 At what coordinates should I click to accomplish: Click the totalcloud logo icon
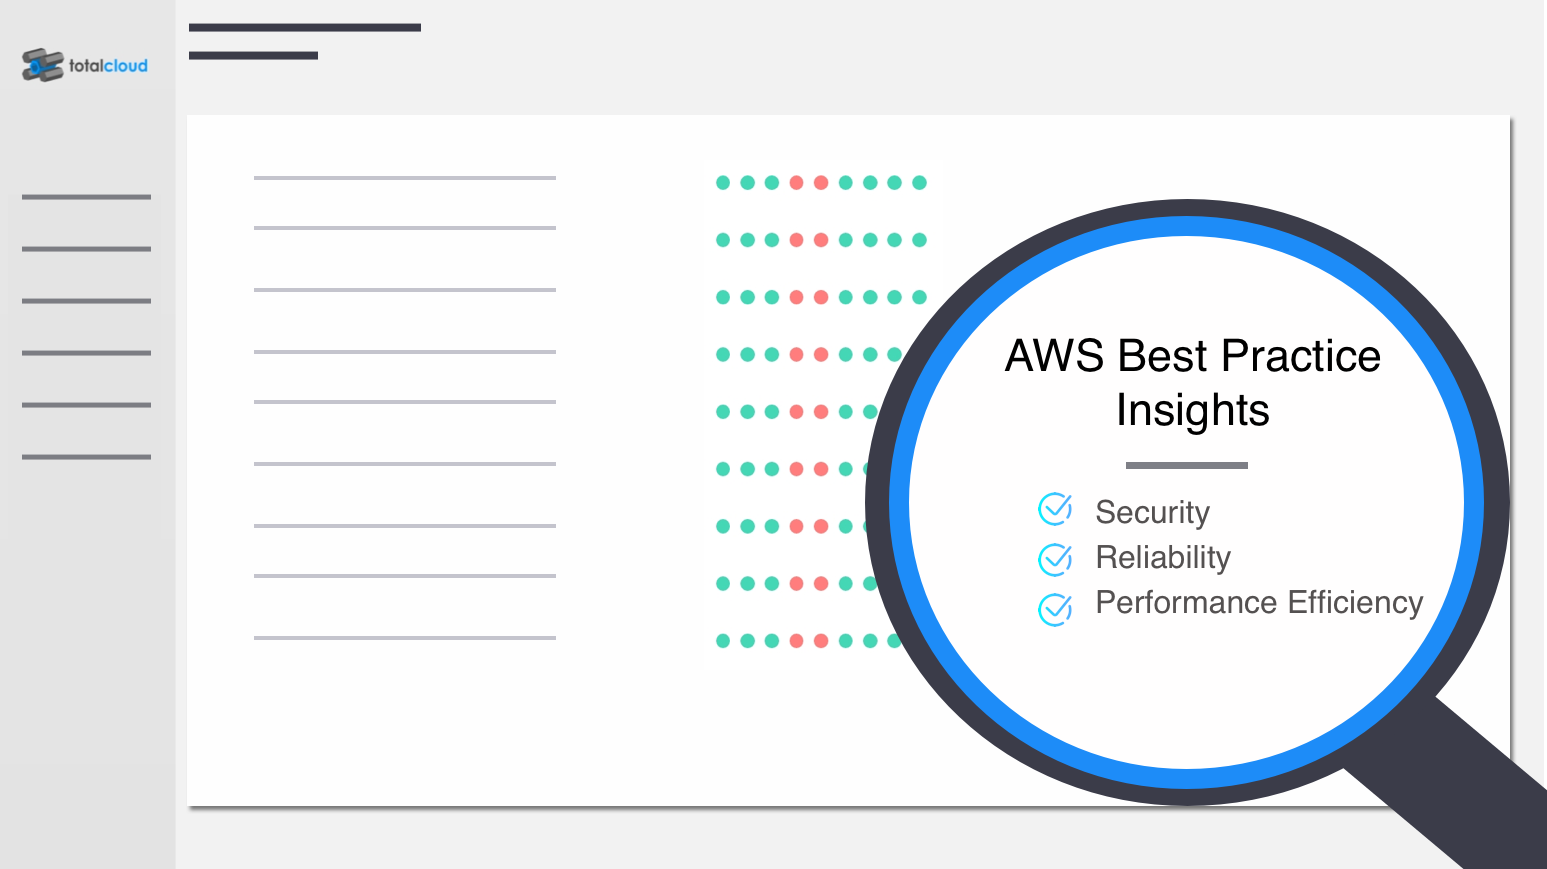point(42,65)
